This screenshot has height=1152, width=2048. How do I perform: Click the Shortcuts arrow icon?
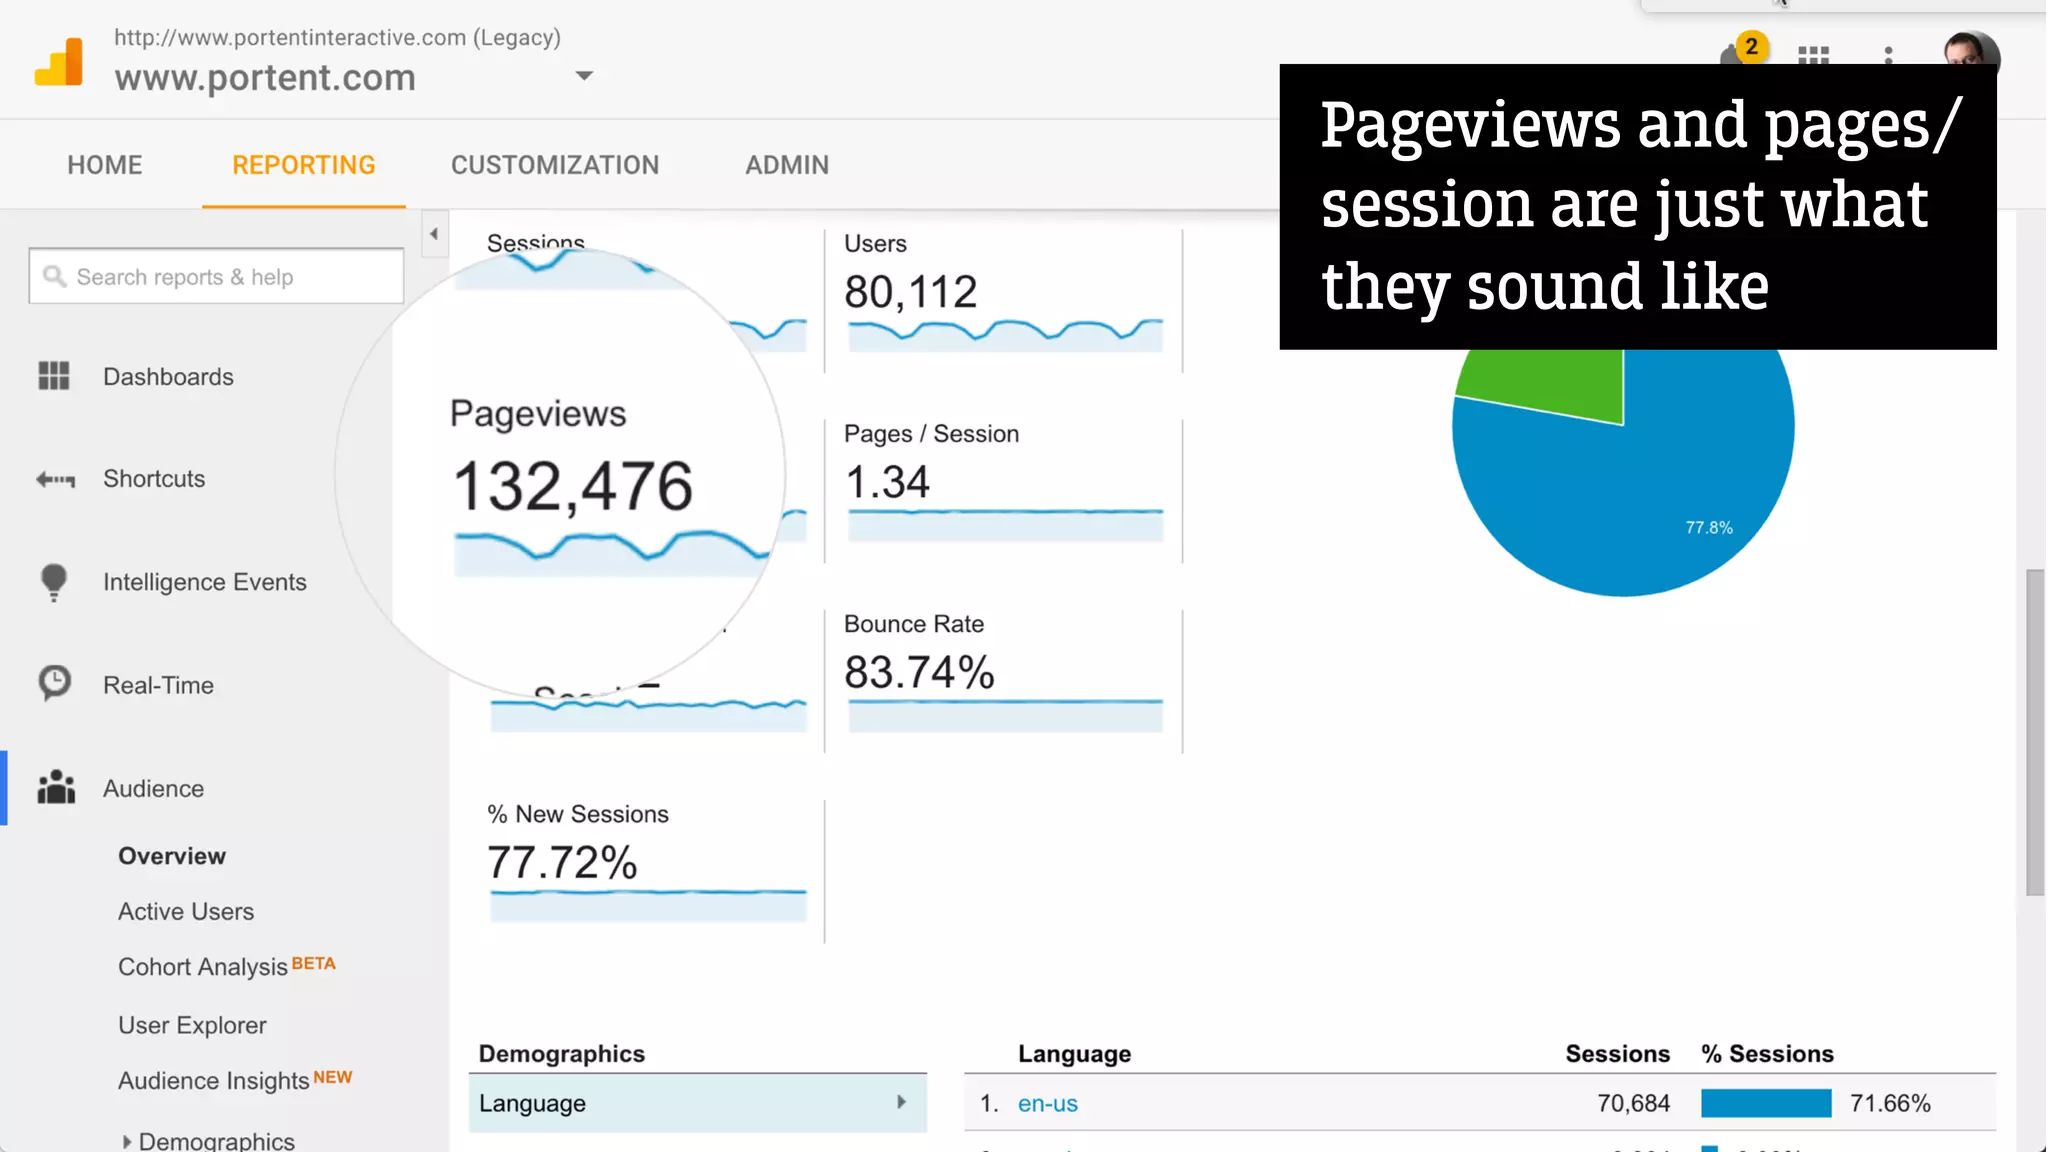[x=56, y=479]
